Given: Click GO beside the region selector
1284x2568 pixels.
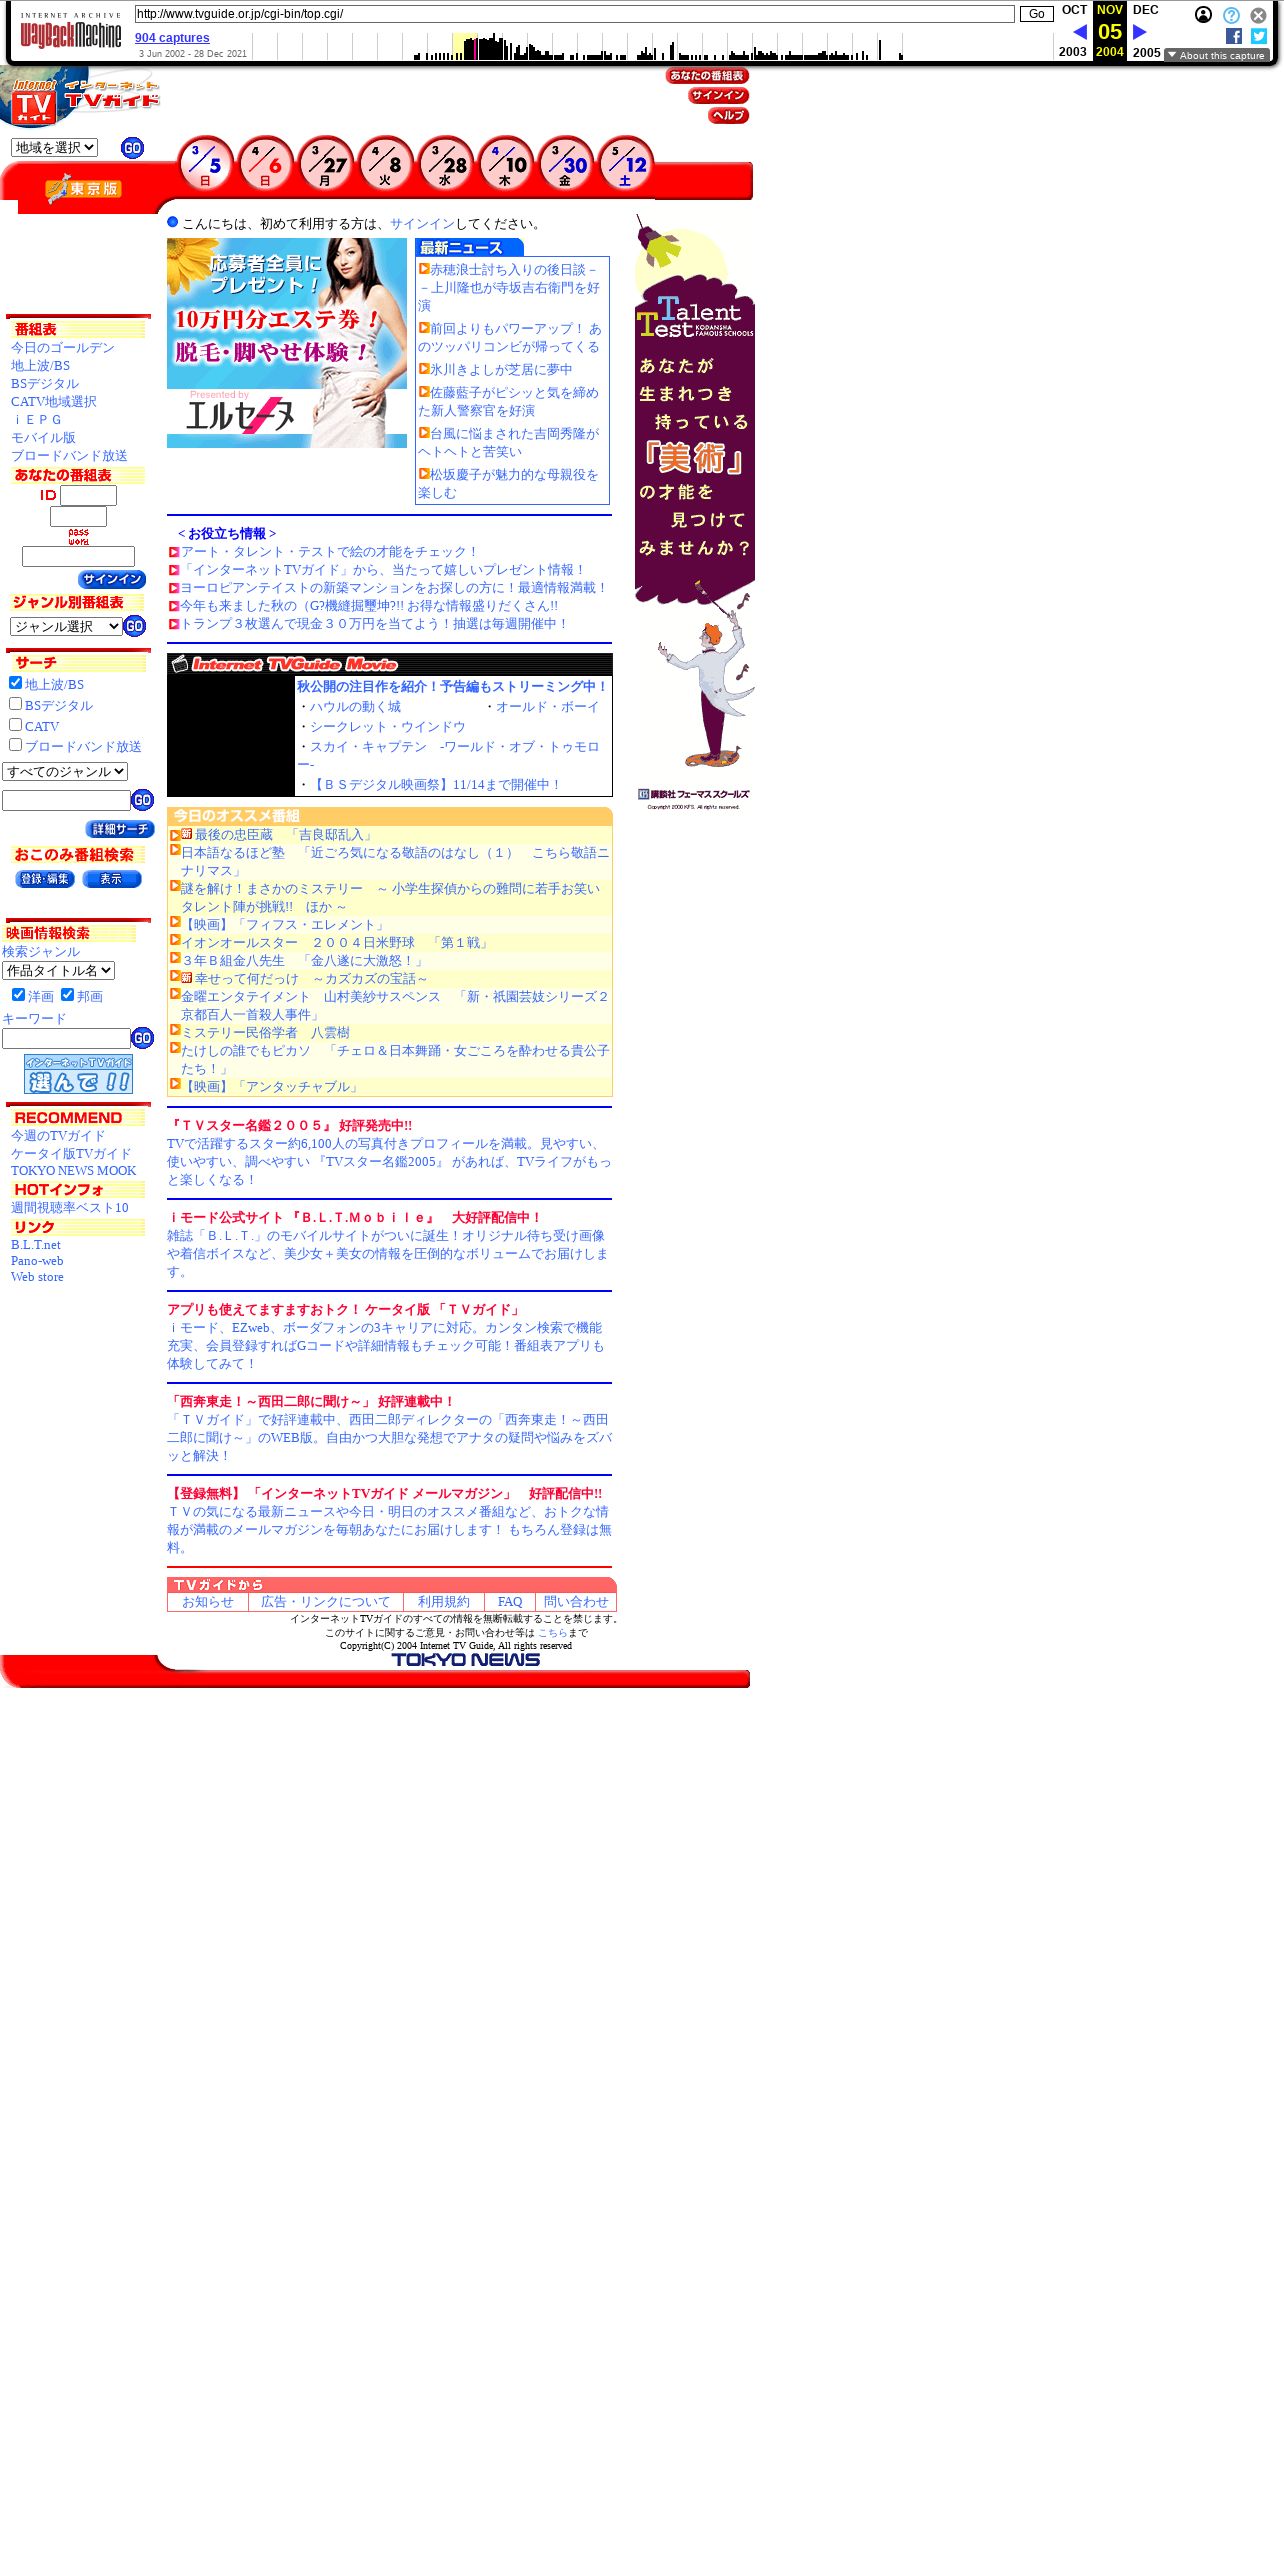Looking at the screenshot, I should (x=132, y=148).
